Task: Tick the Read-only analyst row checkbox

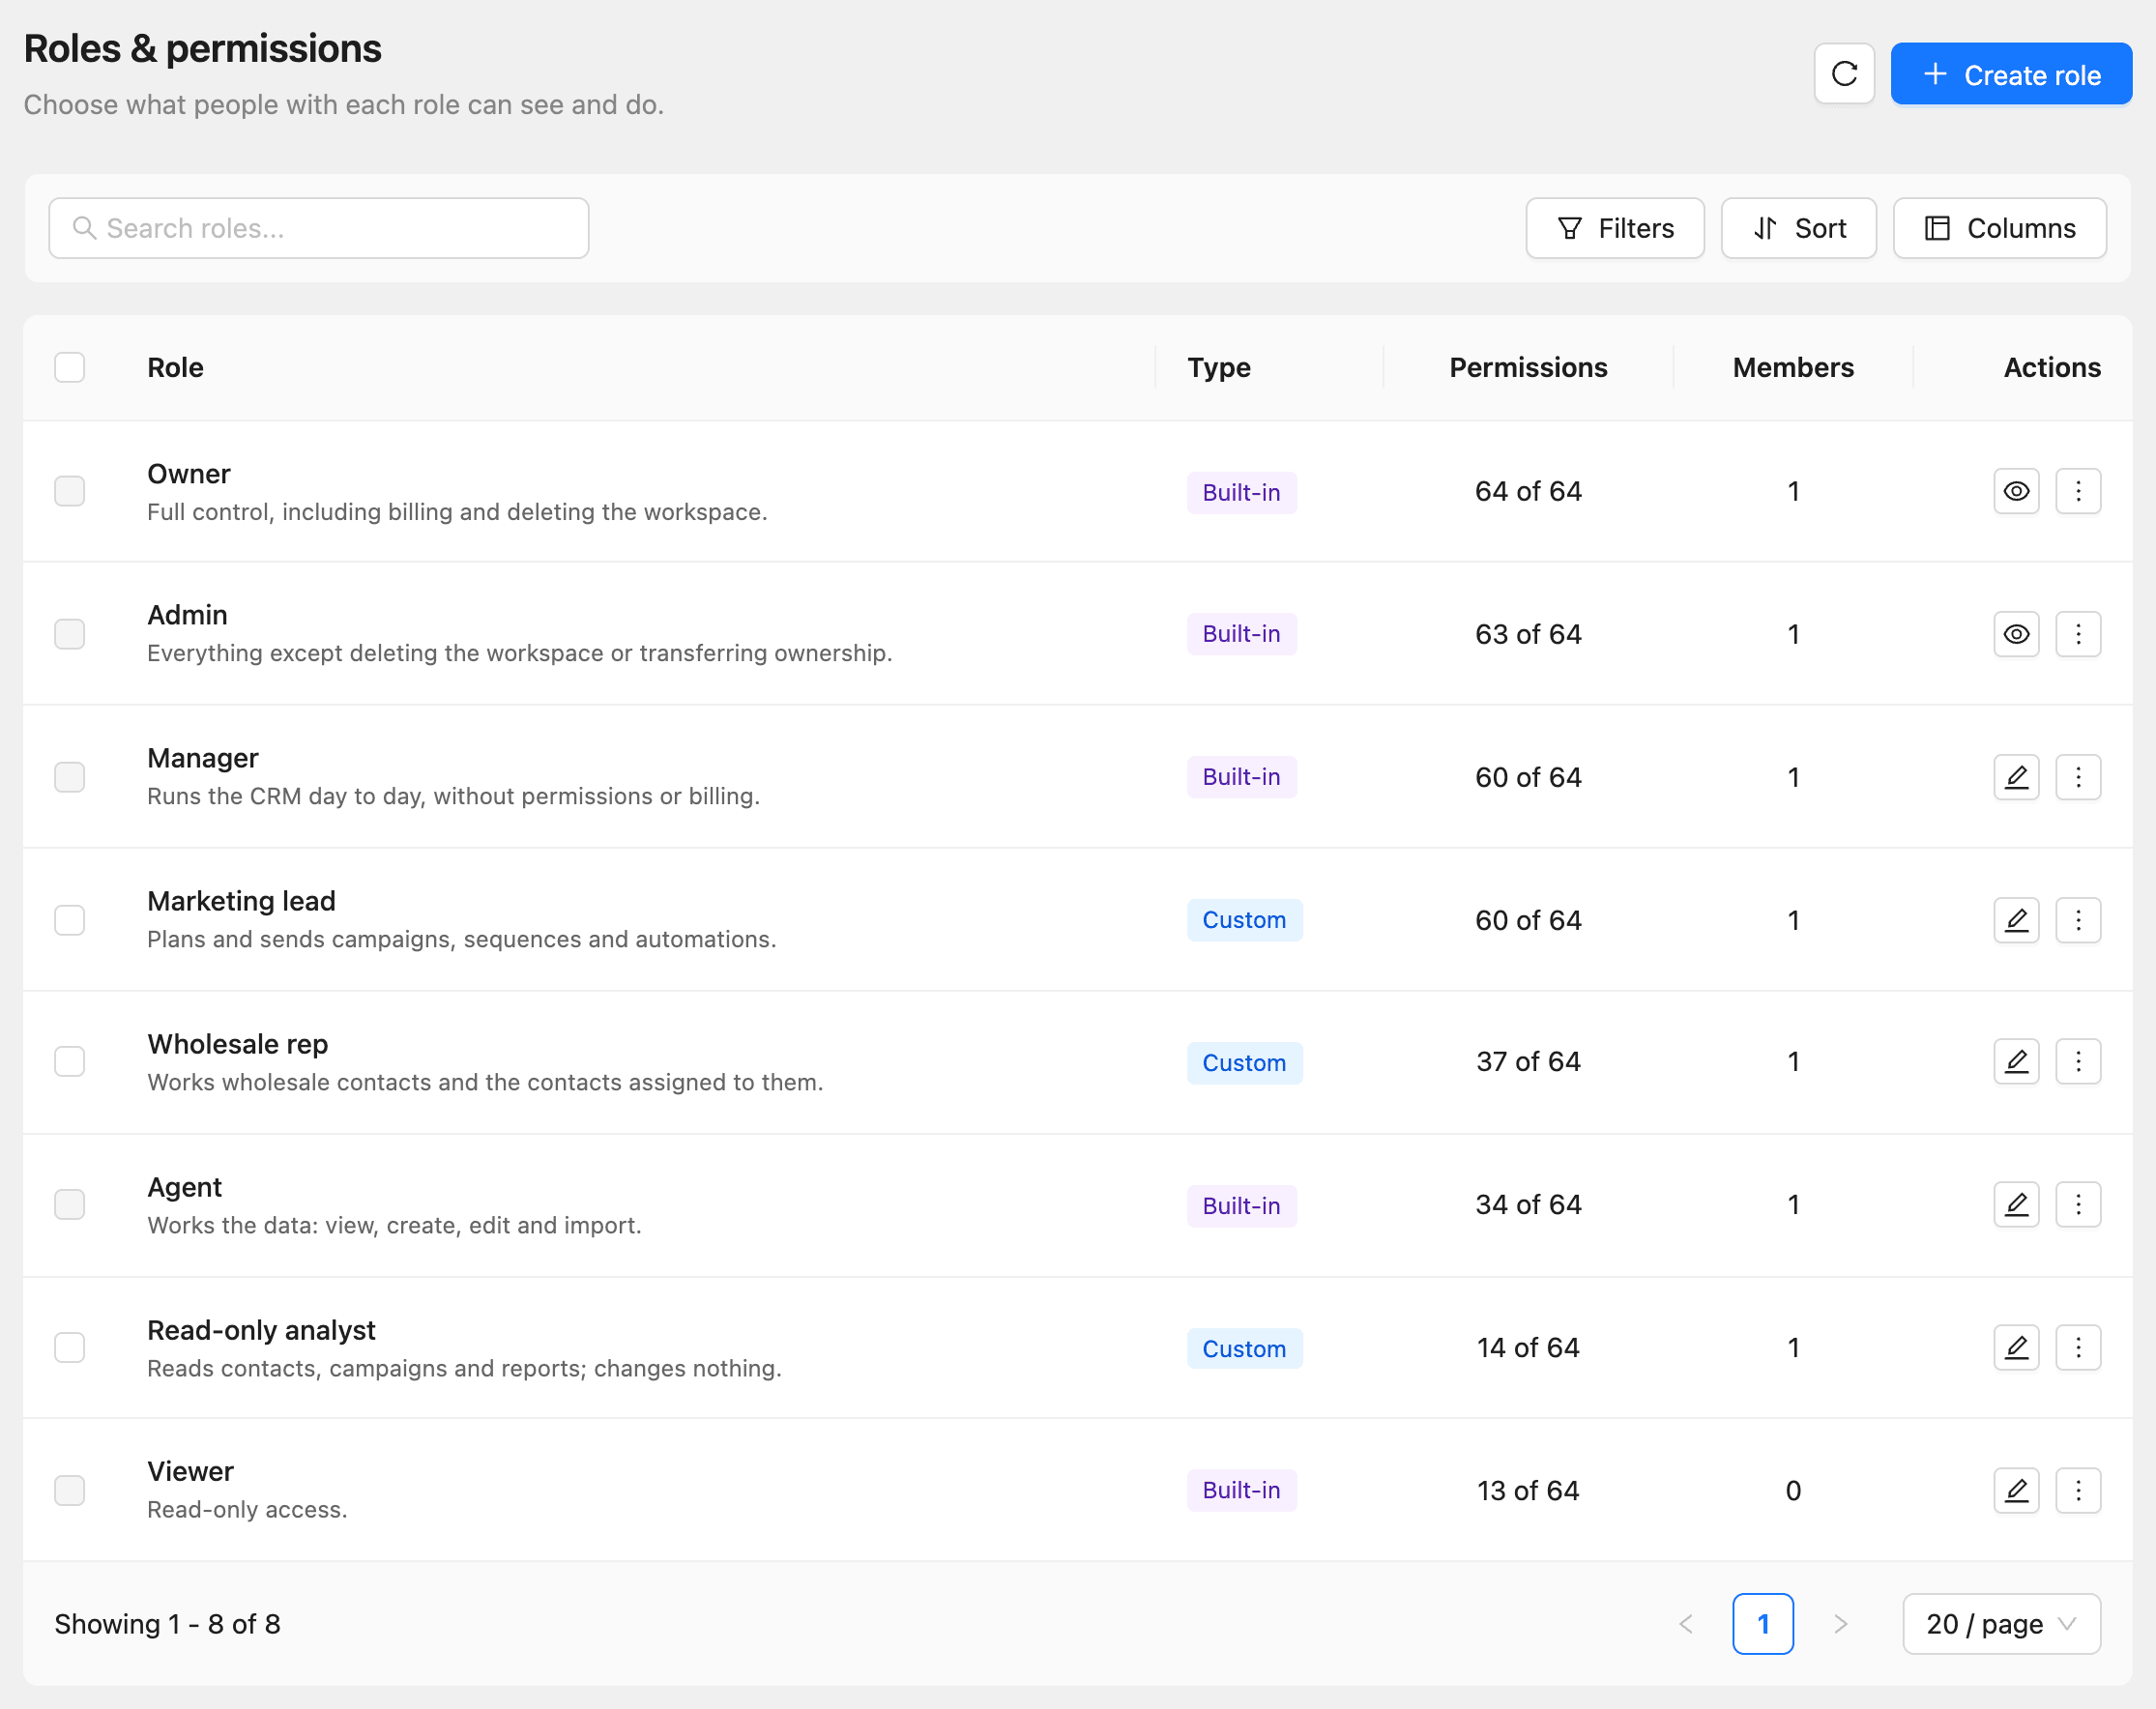Action: coord(69,1347)
